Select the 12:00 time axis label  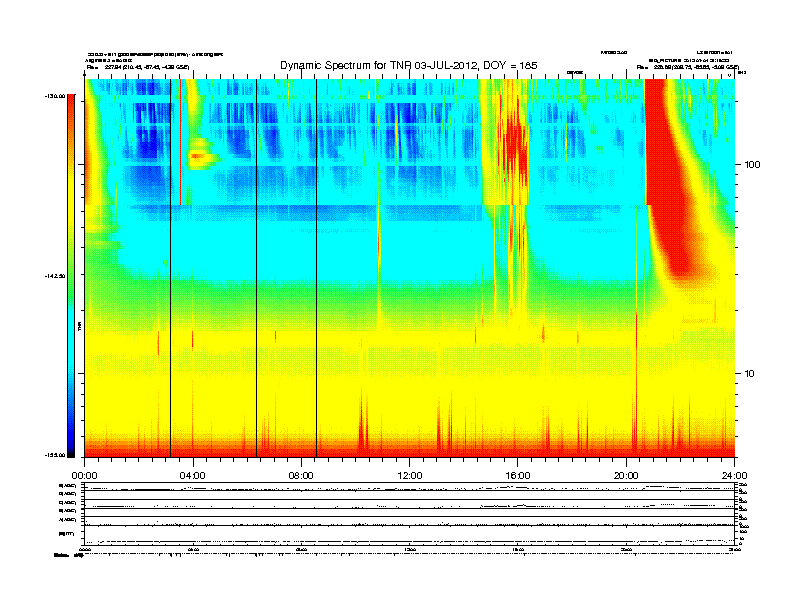pos(410,476)
